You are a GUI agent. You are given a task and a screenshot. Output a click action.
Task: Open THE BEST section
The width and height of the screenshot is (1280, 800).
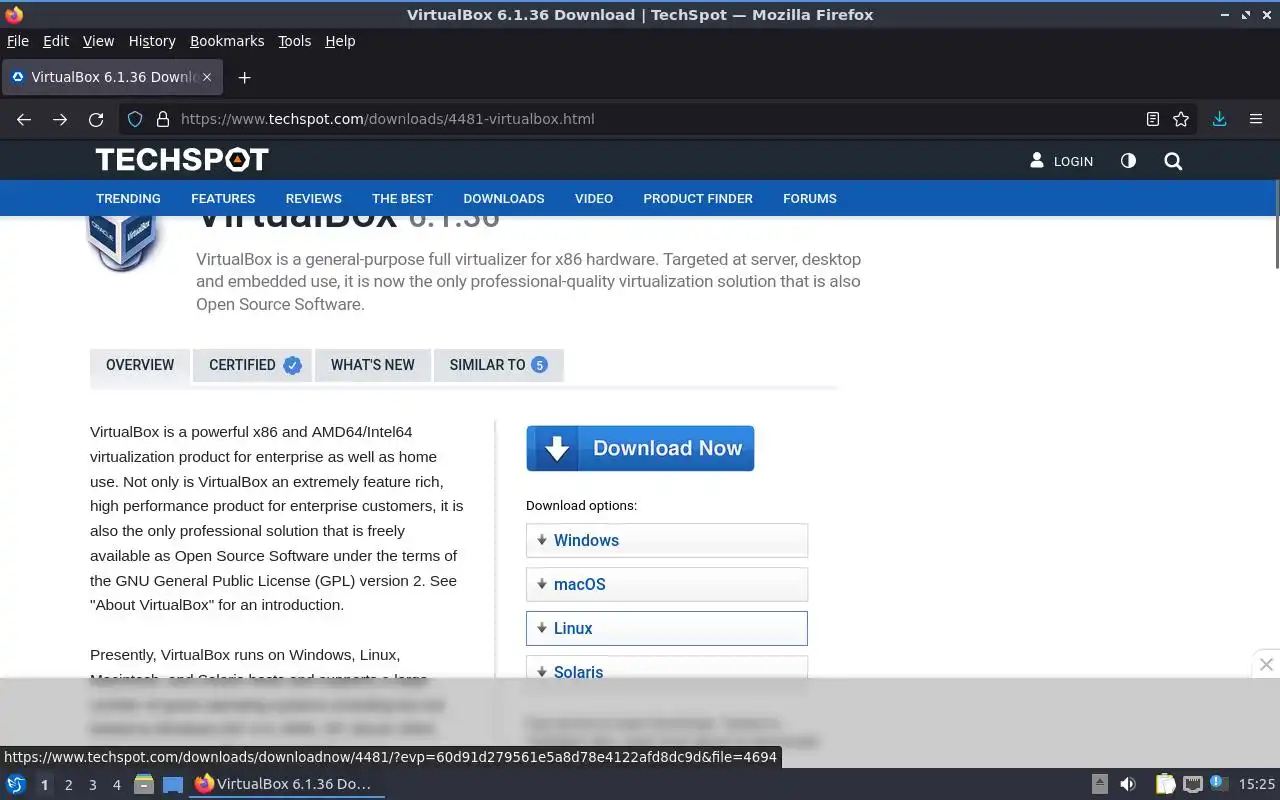(402, 198)
